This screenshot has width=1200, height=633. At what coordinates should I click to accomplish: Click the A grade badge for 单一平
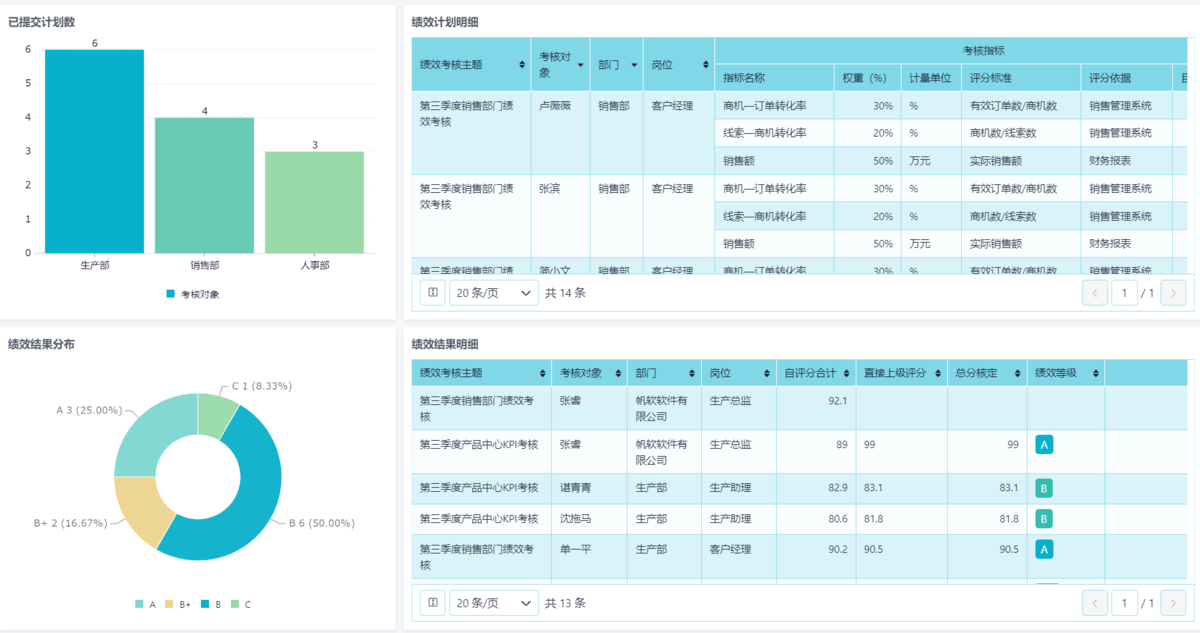tap(1044, 549)
